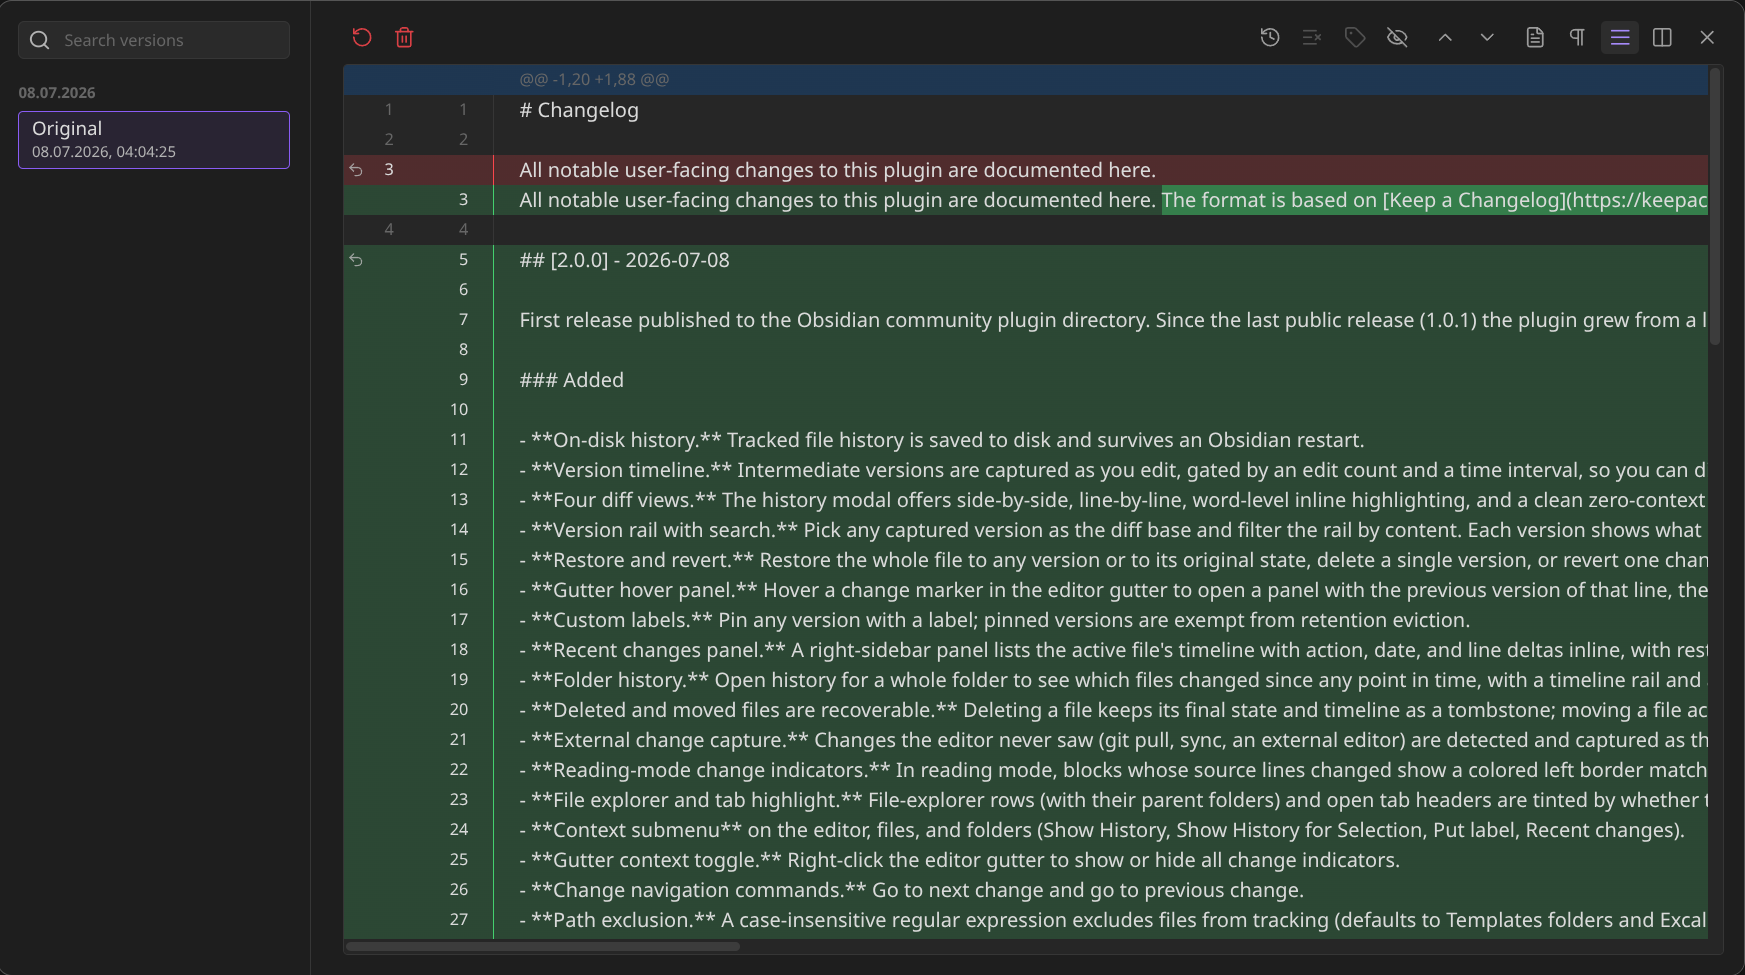
Task: Click the Deleted and moved files line
Action: (x=1113, y=710)
